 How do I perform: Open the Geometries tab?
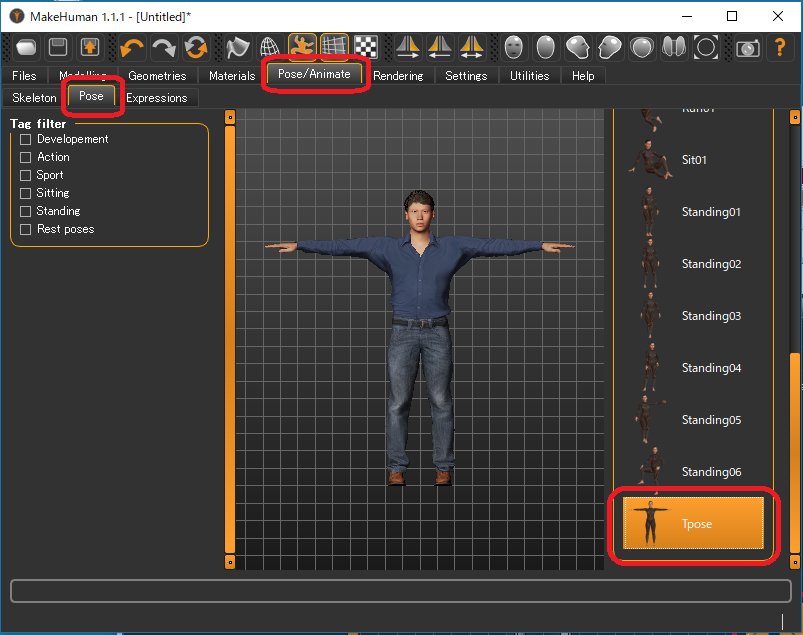point(157,76)
